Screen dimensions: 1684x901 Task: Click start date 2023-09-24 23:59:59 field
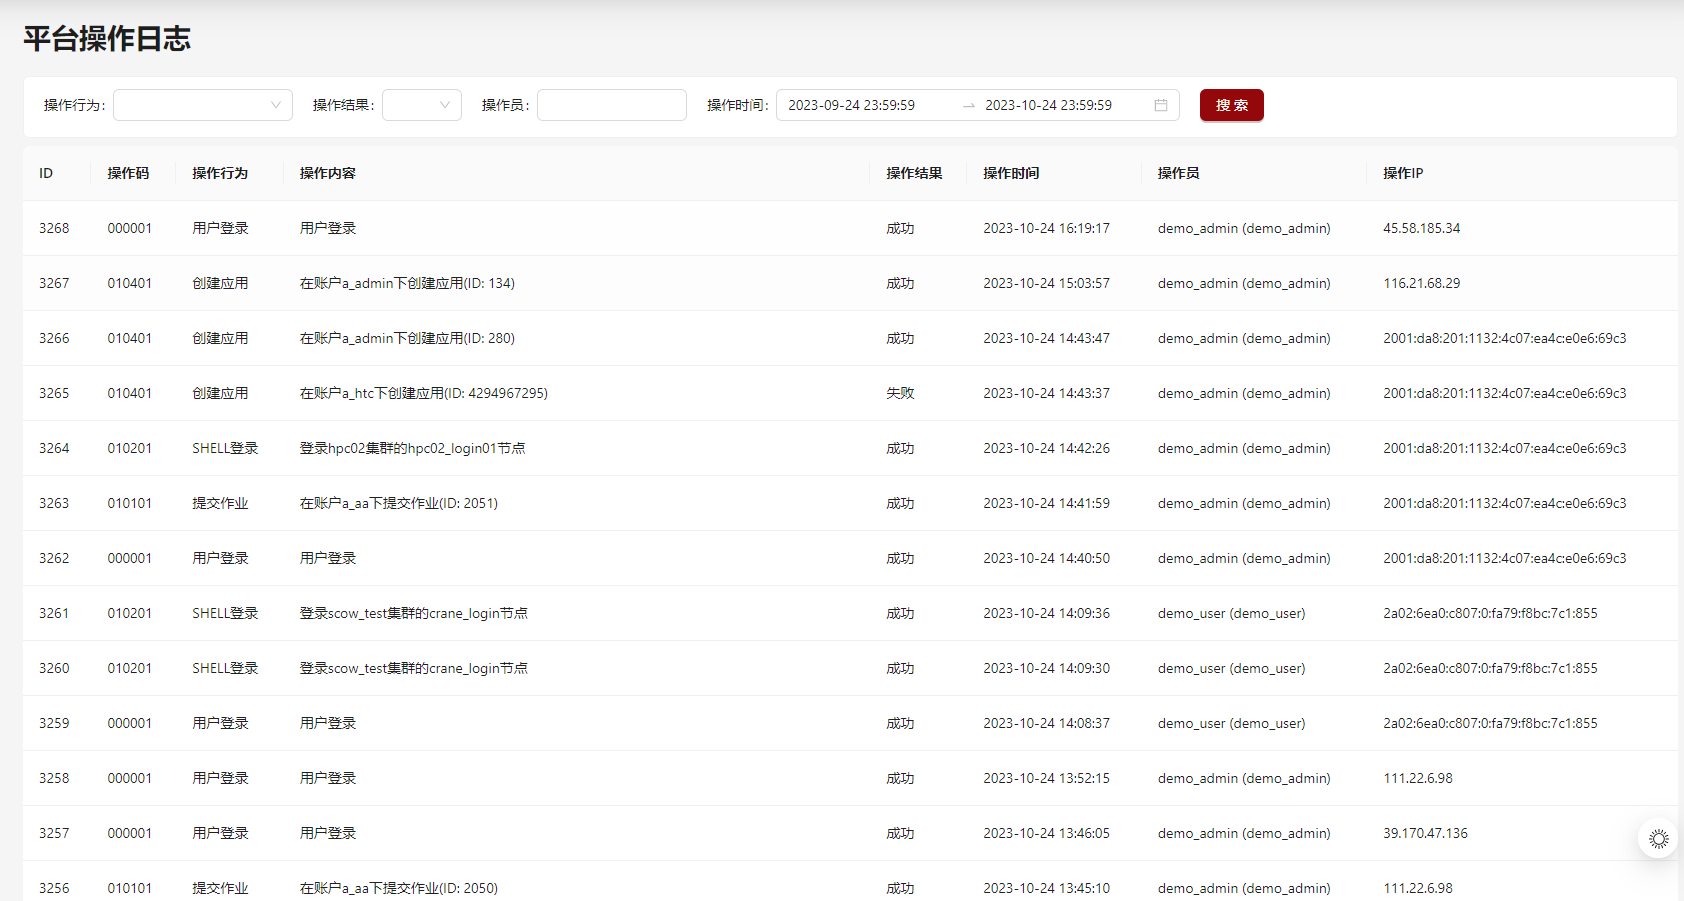click(x=851, y=105)
